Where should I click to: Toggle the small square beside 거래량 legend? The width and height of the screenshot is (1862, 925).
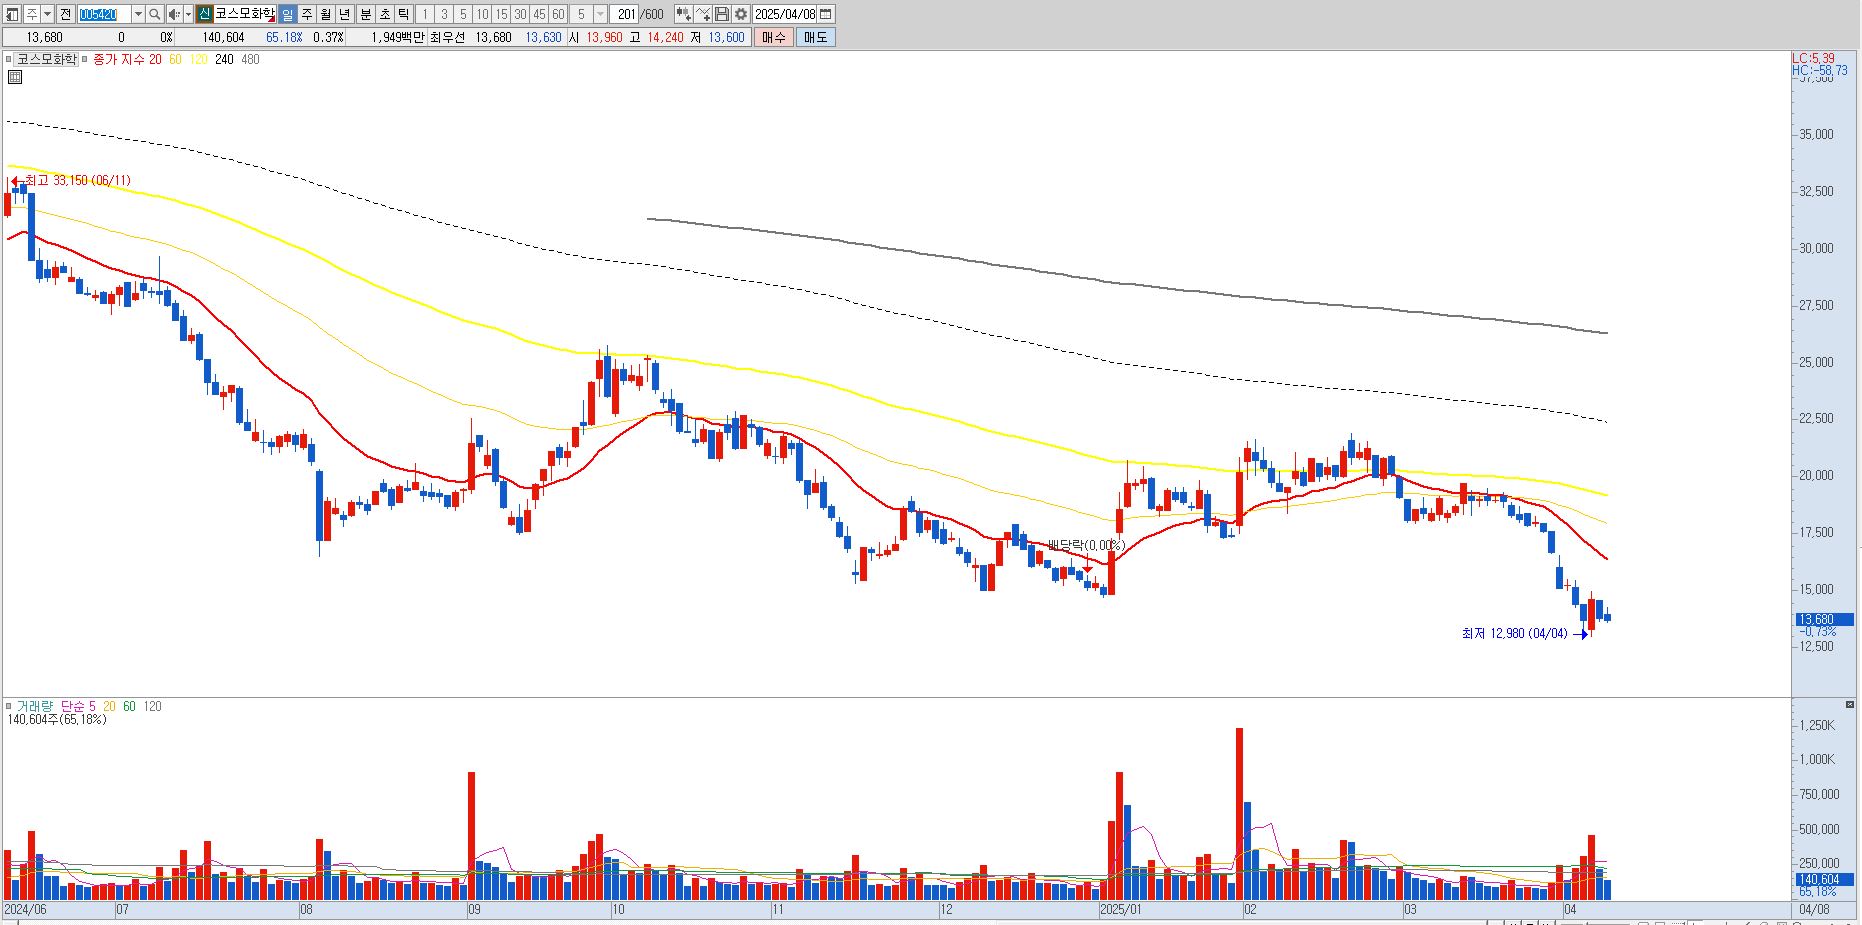click(x=9, y=706)
